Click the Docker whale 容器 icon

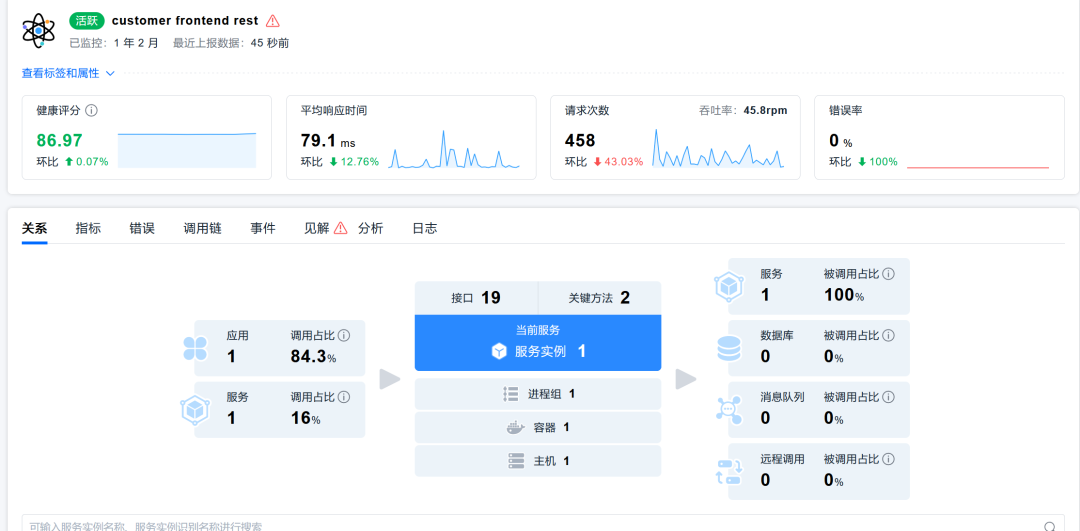515,427
